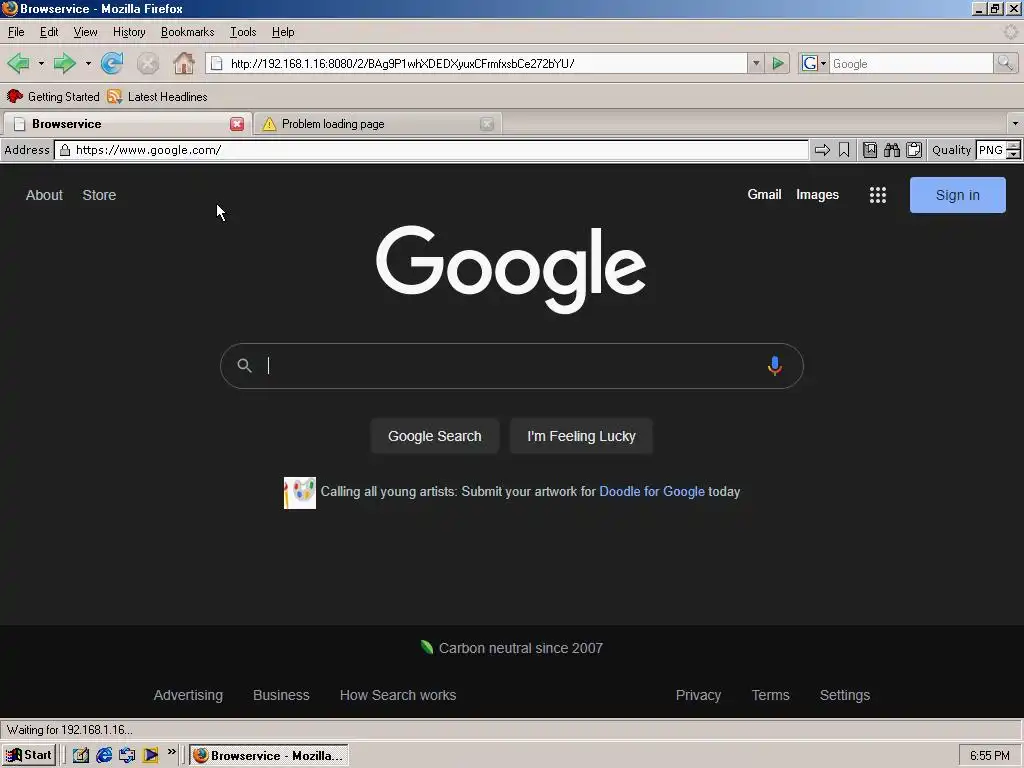This screenshot has height=768, width=1024.
Task: Open the Latest Headlines feed bookmark
Action: coord(157,97)
